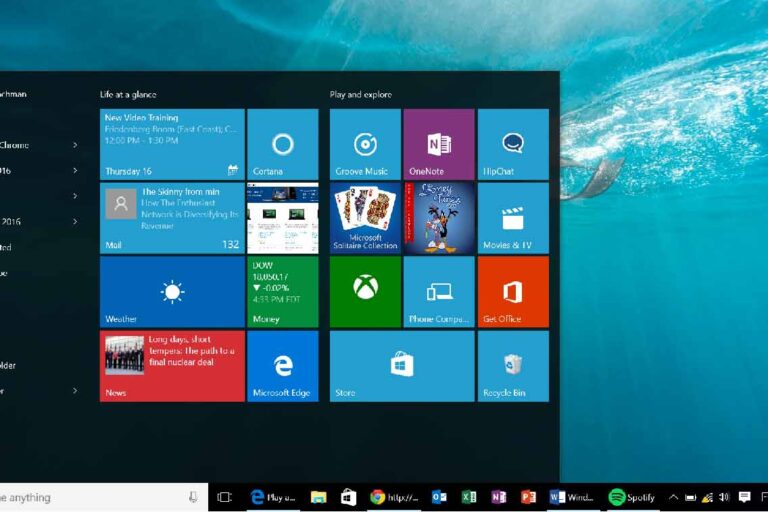
Task: Open the News headline tile
Action: coord(172,366)
